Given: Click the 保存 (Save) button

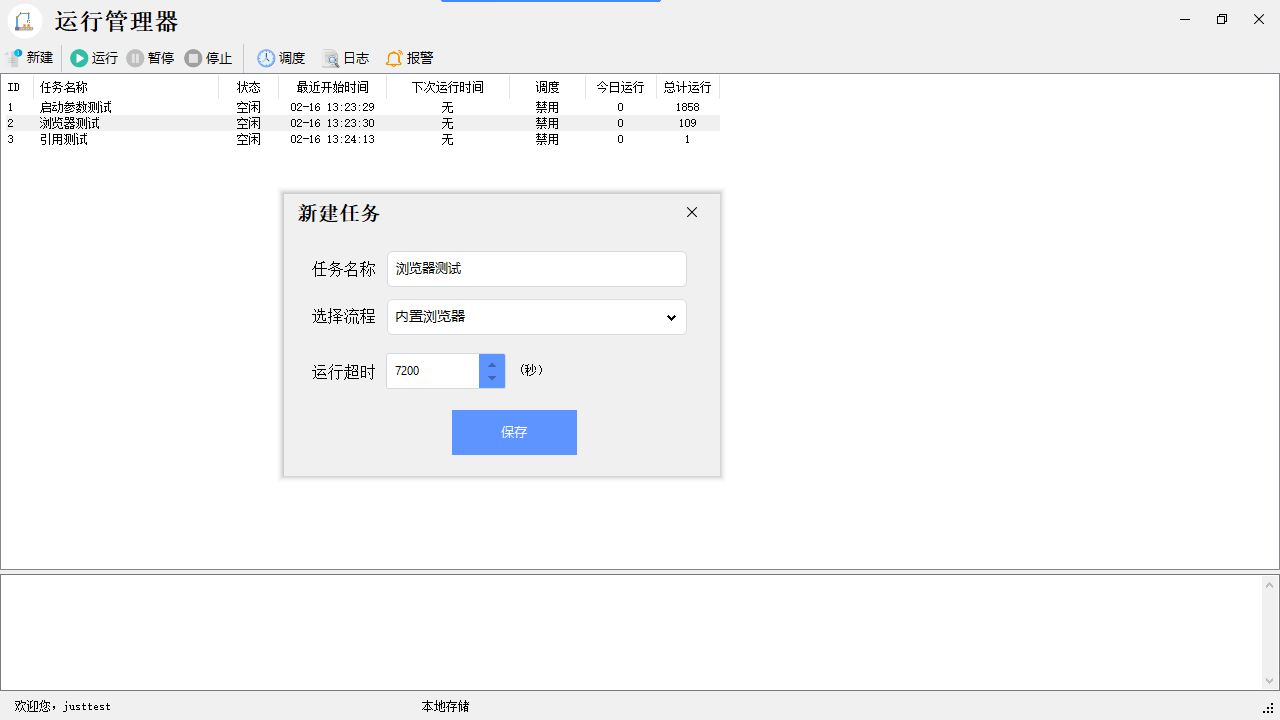Looking at the screenshot, I should click(514, 432).
